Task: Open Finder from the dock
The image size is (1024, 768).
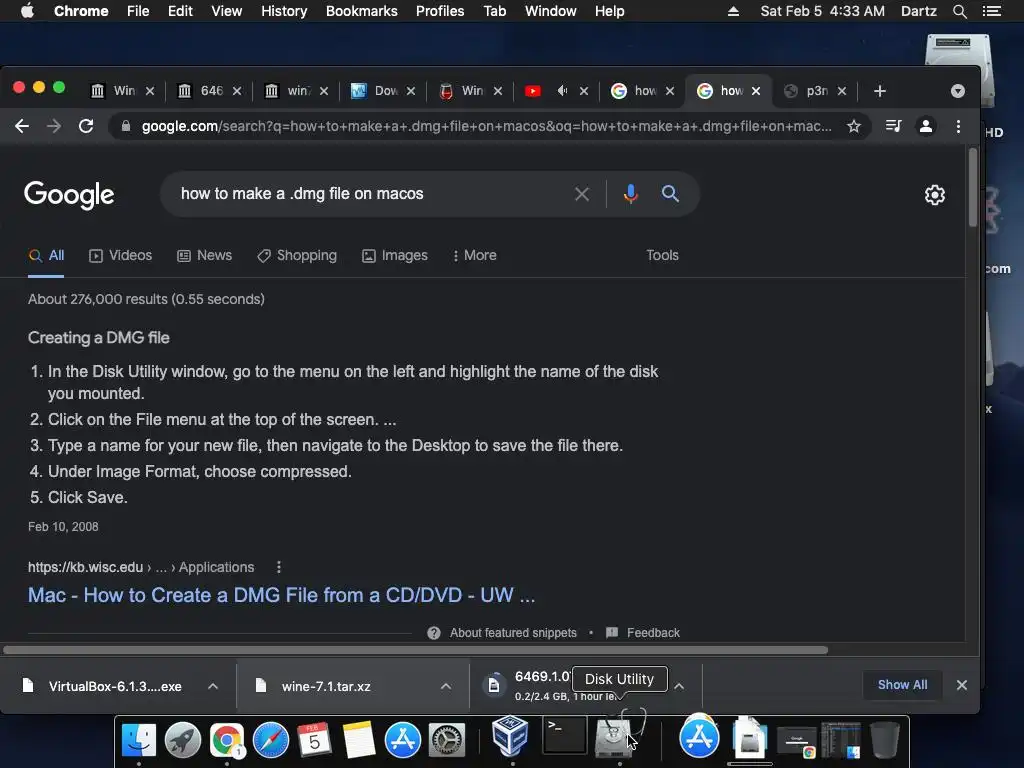Action: pyautogui.click(x=138, y=739)
